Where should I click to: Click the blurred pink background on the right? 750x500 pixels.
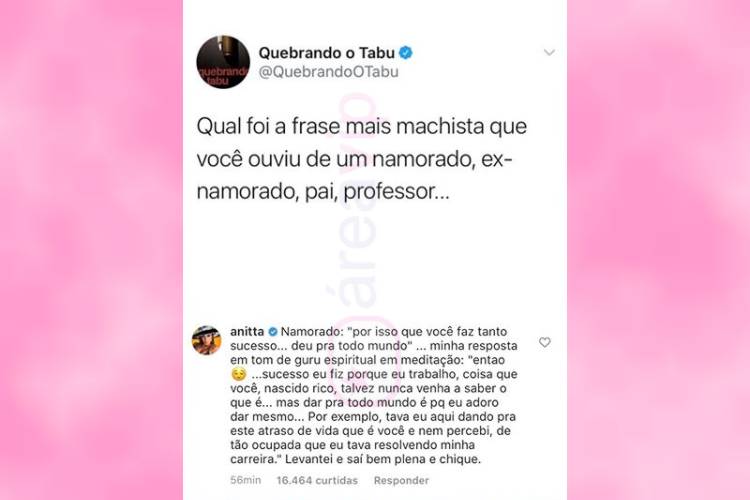point(659,250)
